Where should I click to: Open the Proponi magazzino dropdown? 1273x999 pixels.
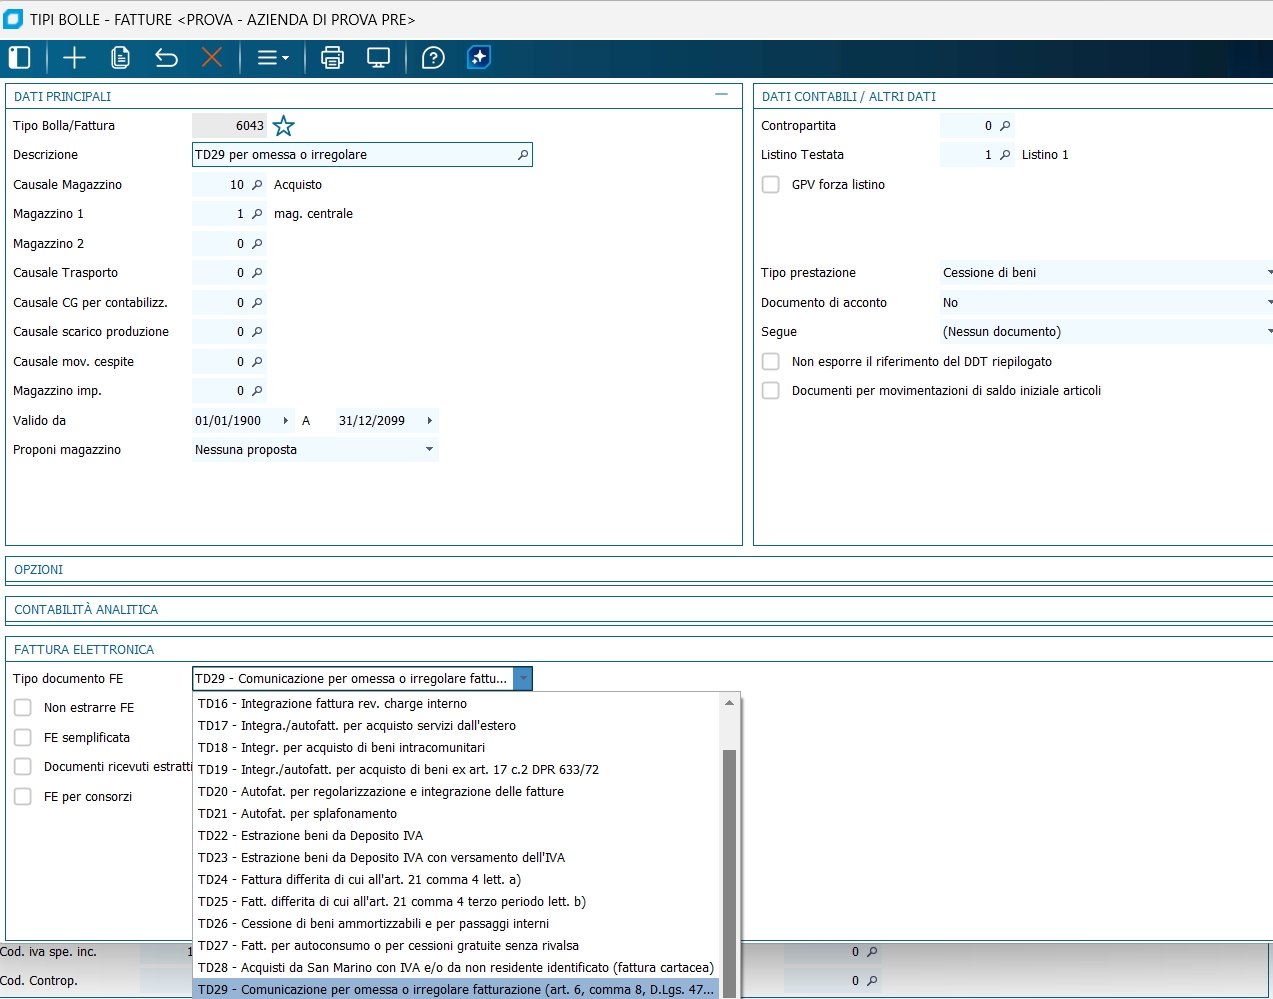click(429, 450)
